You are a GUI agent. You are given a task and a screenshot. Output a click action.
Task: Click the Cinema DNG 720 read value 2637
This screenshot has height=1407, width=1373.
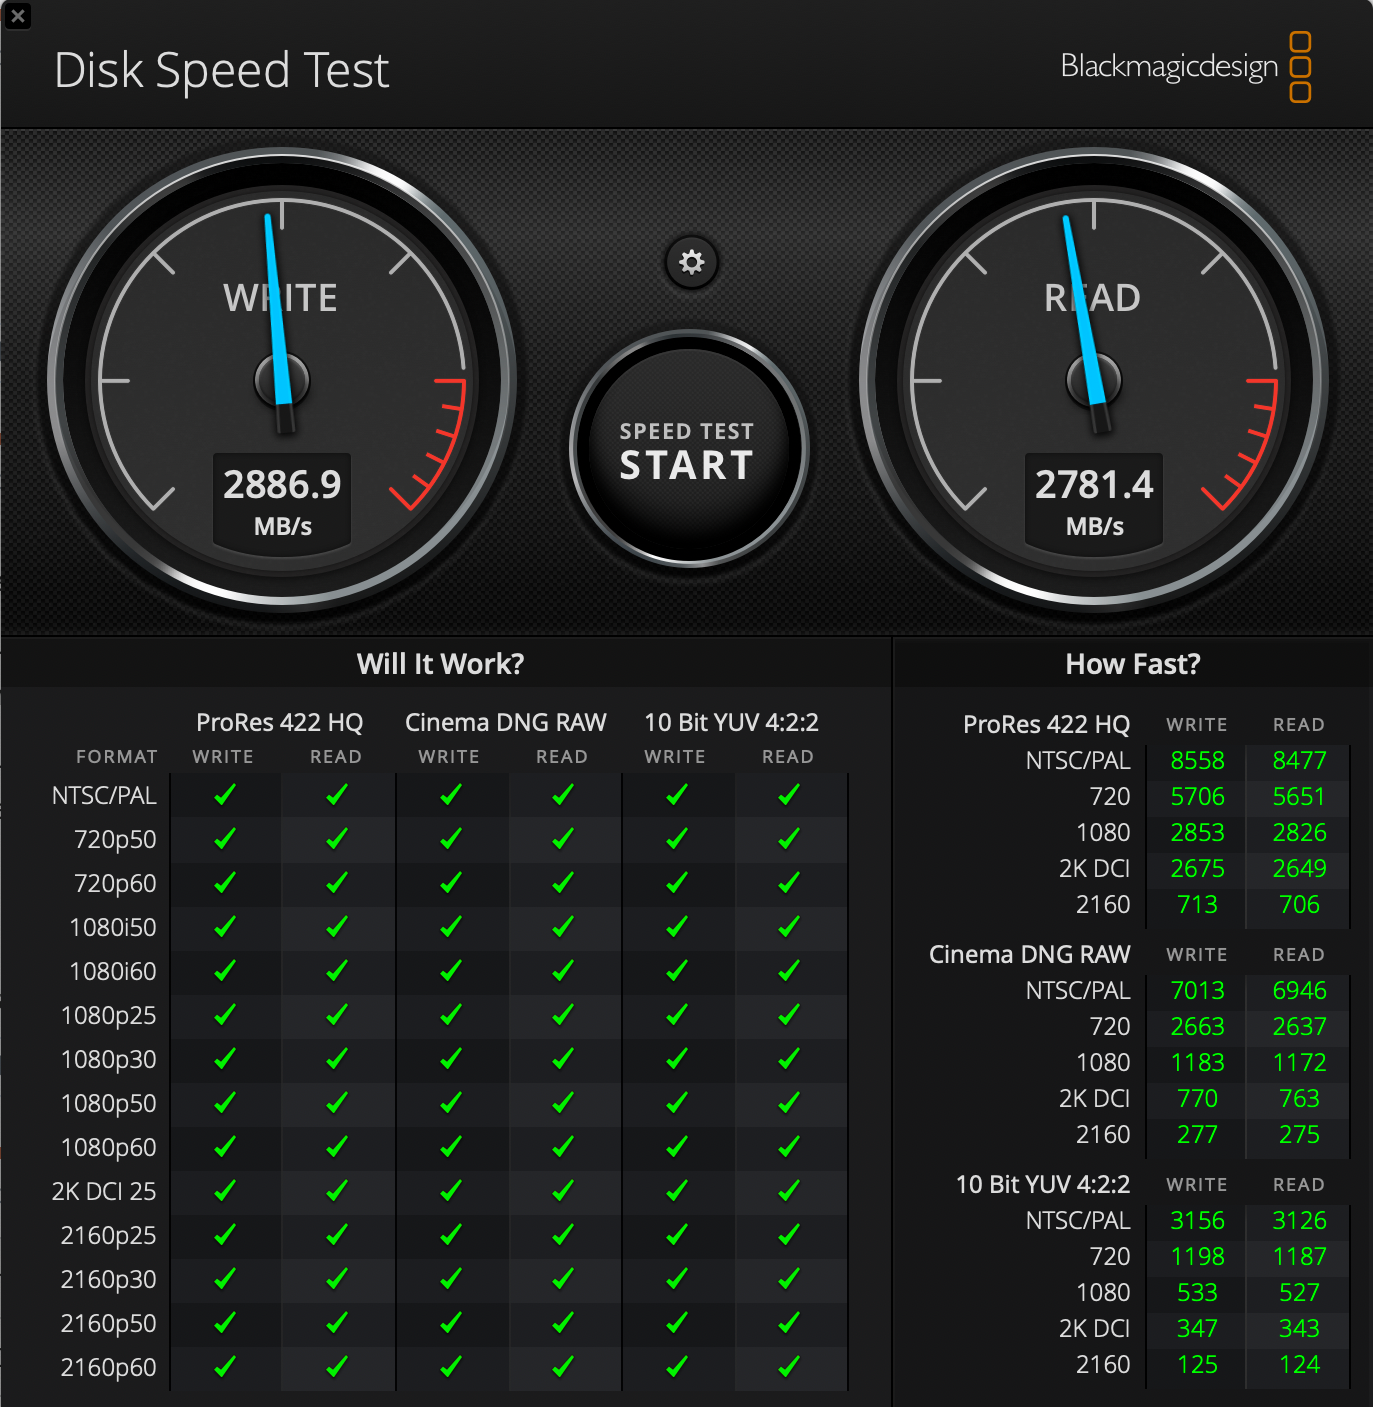point(1299,1027)
